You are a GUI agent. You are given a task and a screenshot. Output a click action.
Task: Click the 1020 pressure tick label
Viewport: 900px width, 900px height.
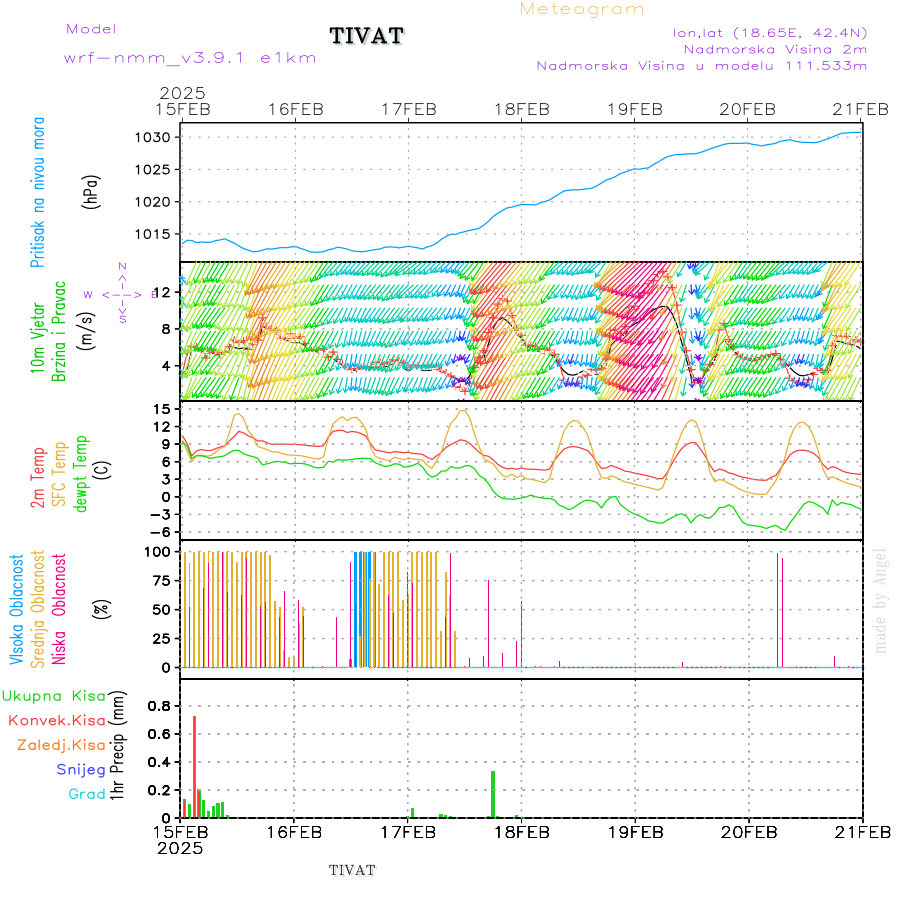153,201
